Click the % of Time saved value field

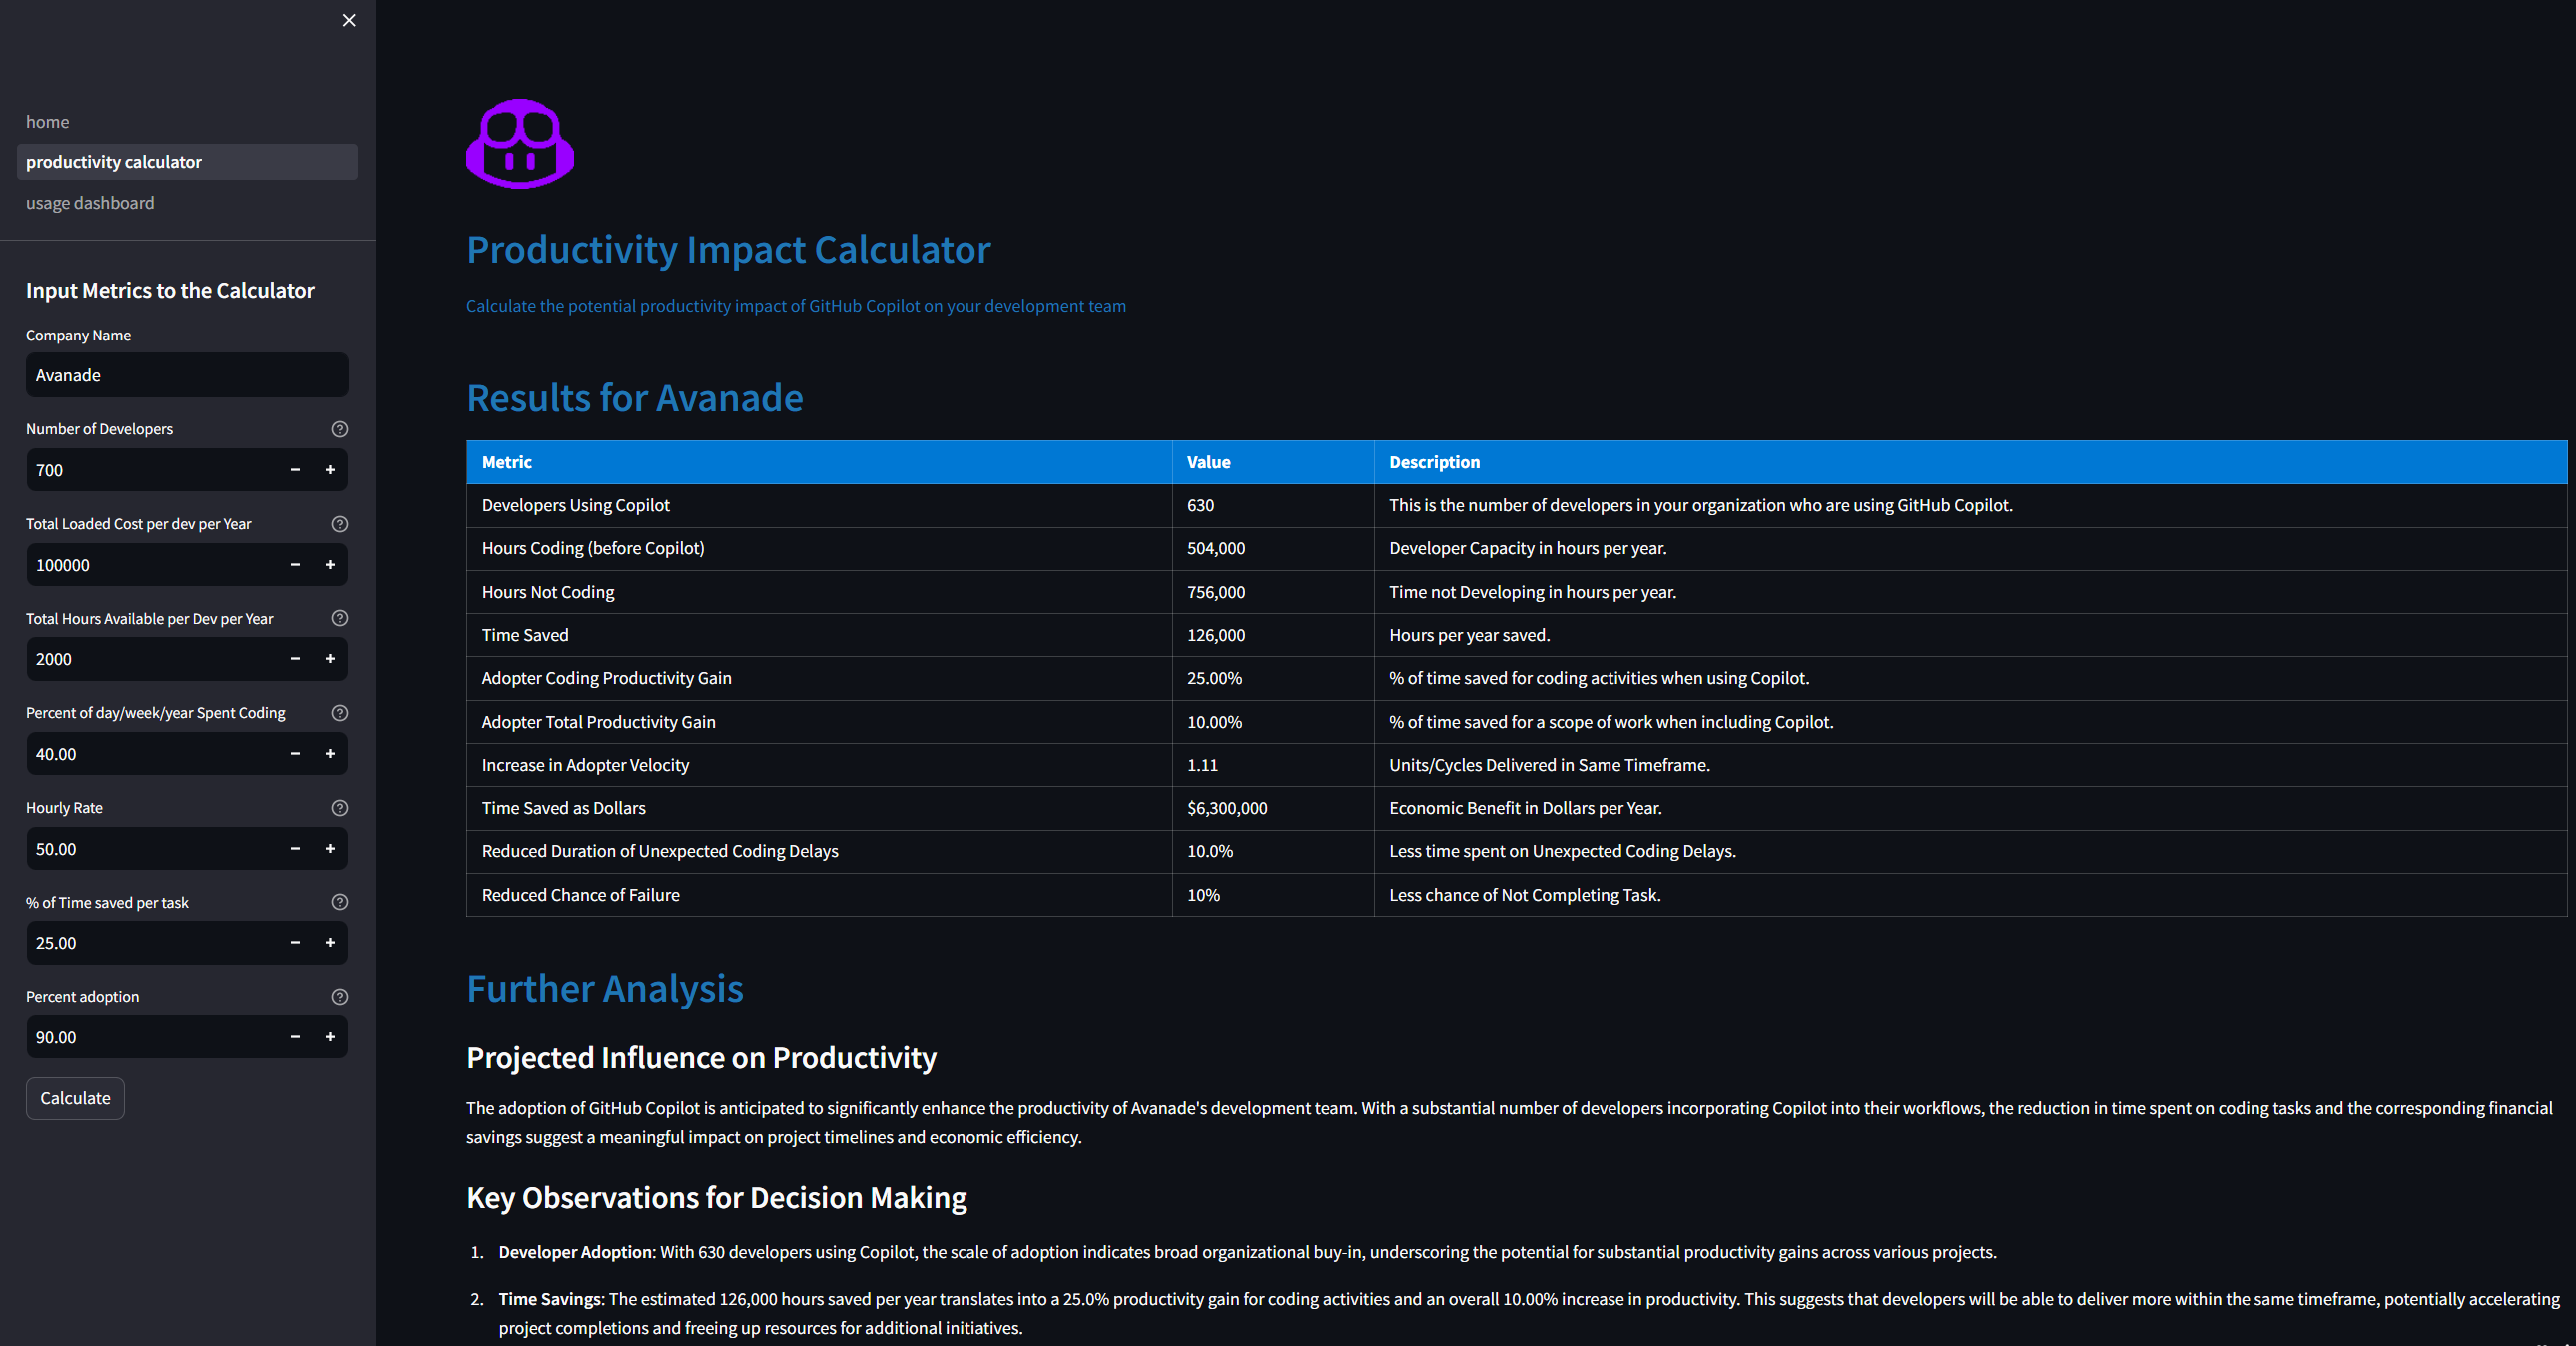tap(151, 943)
